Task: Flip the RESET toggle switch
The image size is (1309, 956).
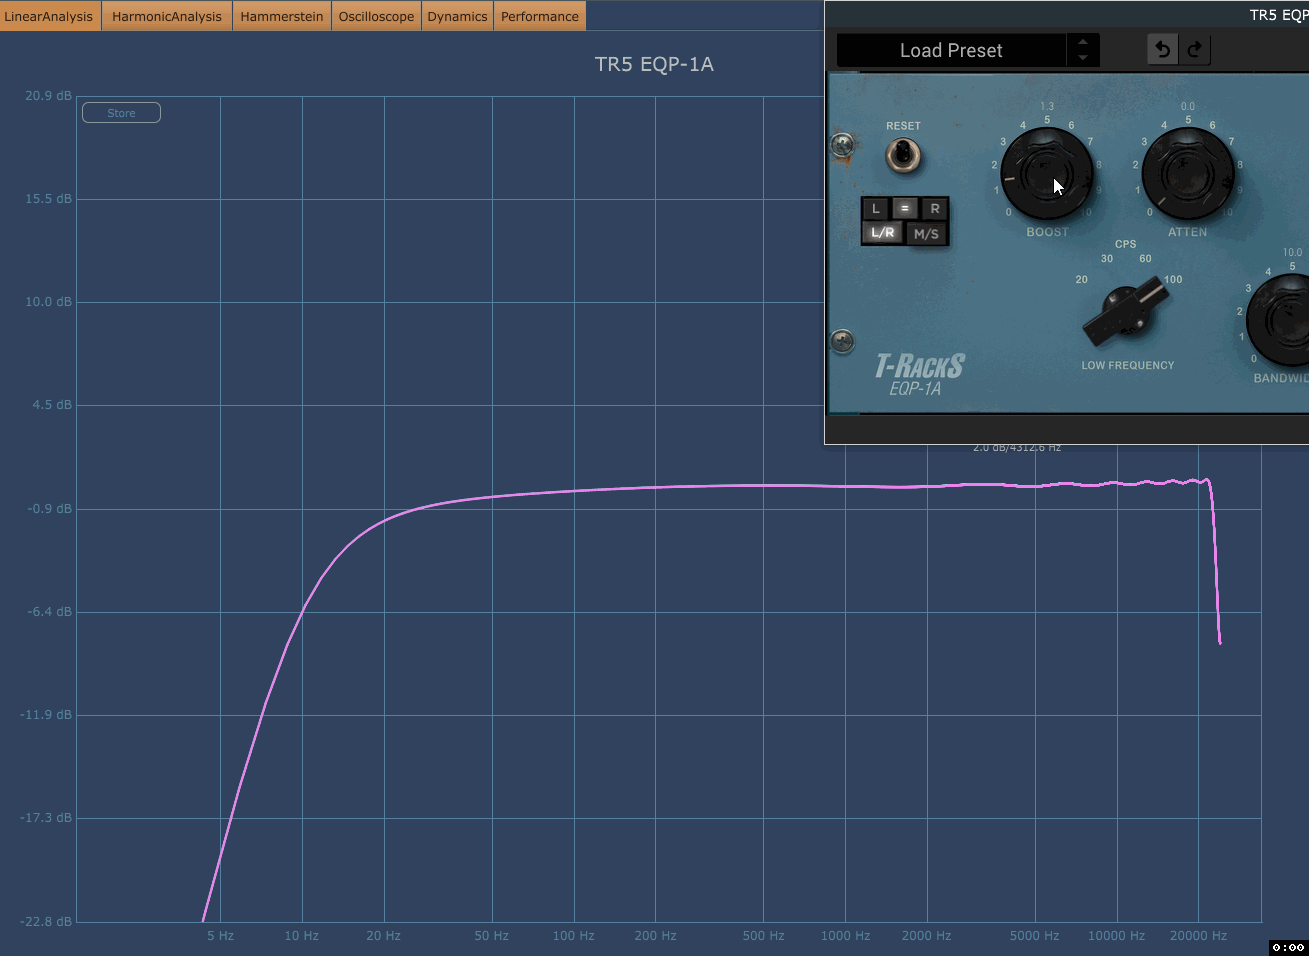Action: pos(904,154)
